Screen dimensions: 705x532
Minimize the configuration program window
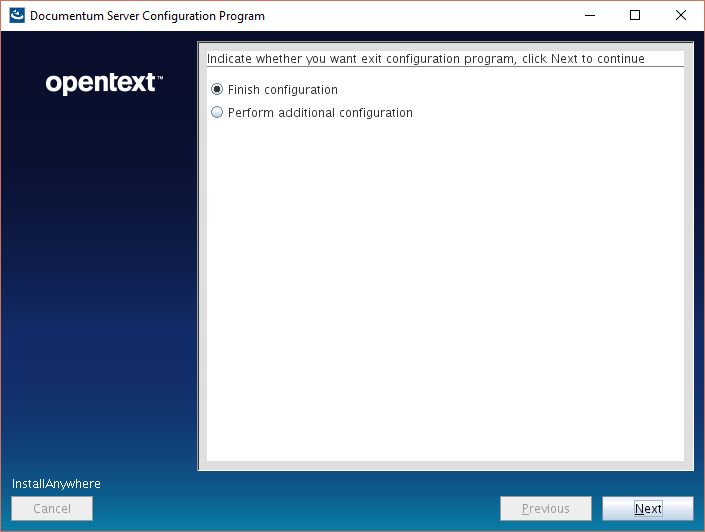588,16
